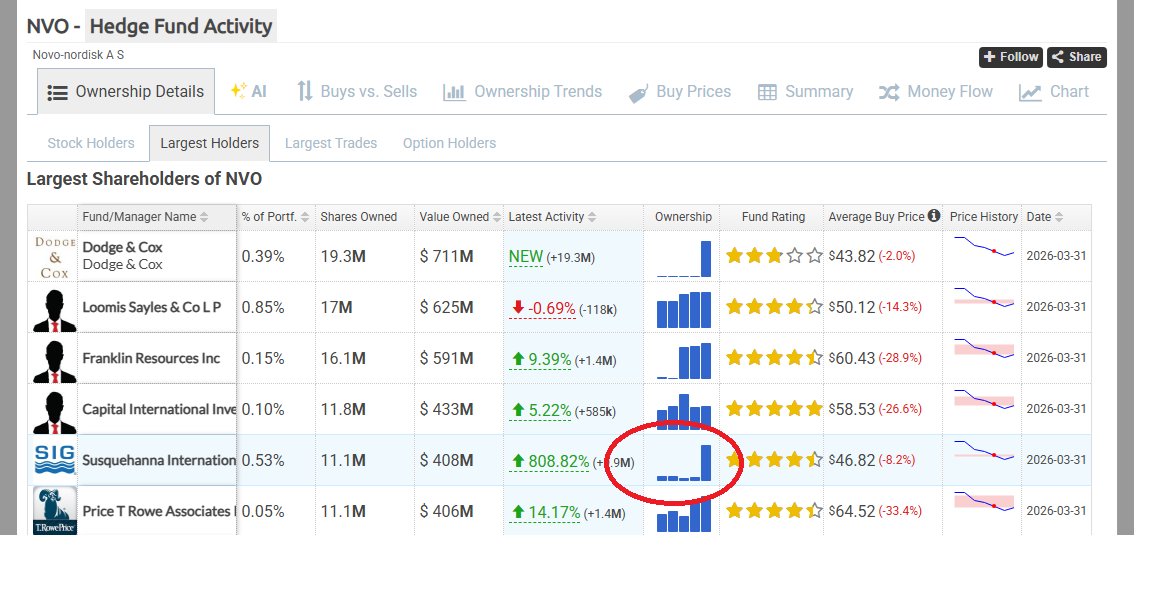Select the Stock Holders sub-tab
The height and width of the screenshot is (608, 1150).
tap(91, 143)
